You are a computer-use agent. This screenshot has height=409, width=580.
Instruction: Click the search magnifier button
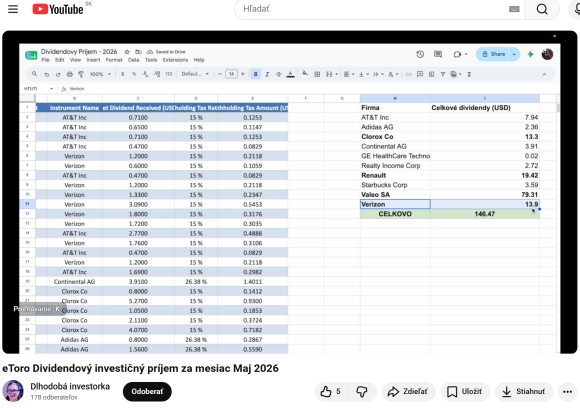point(542,9)
